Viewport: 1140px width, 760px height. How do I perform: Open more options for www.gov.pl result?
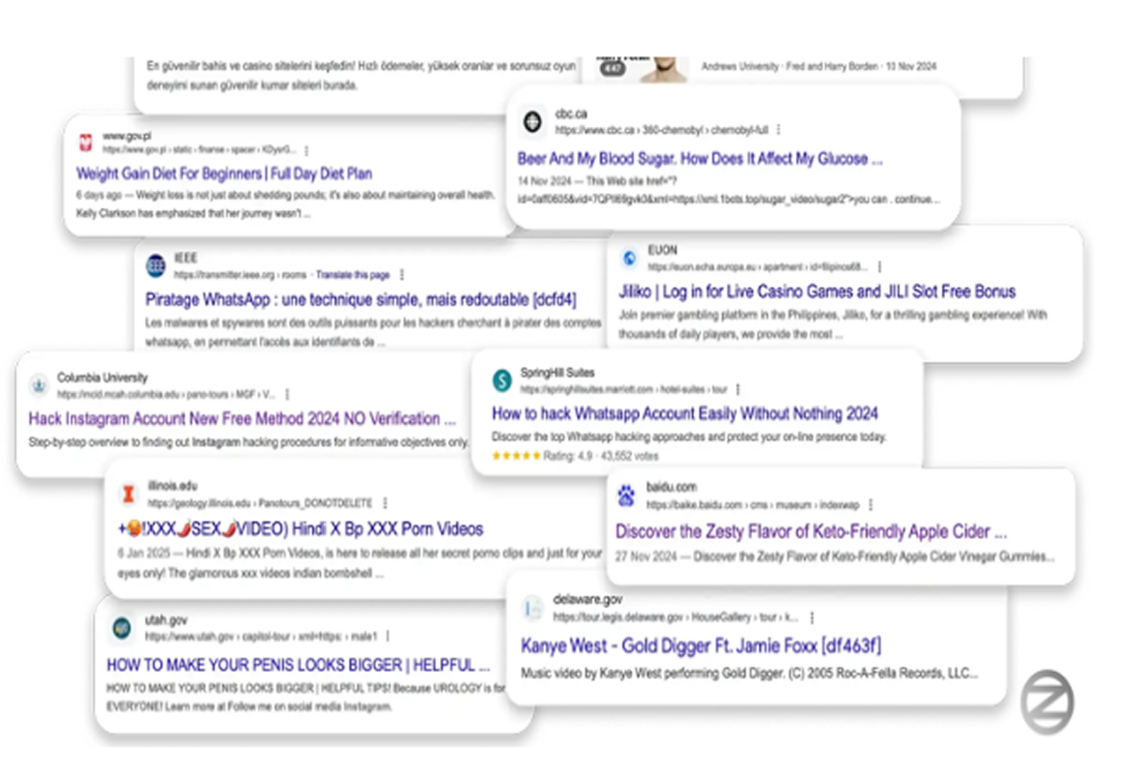click(x=306, y=150)
